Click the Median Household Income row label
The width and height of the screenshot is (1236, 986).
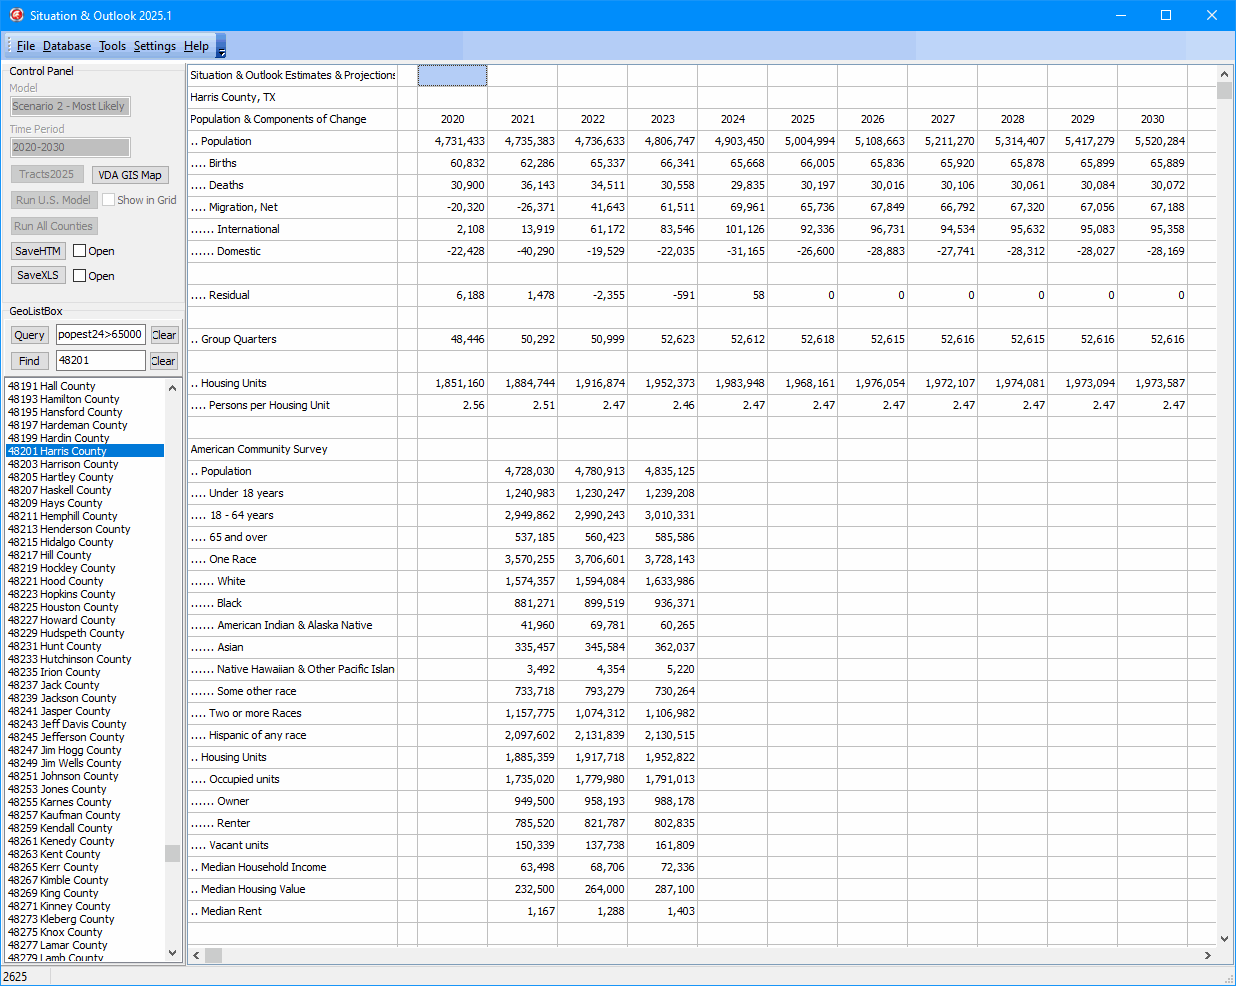(292, 867)
